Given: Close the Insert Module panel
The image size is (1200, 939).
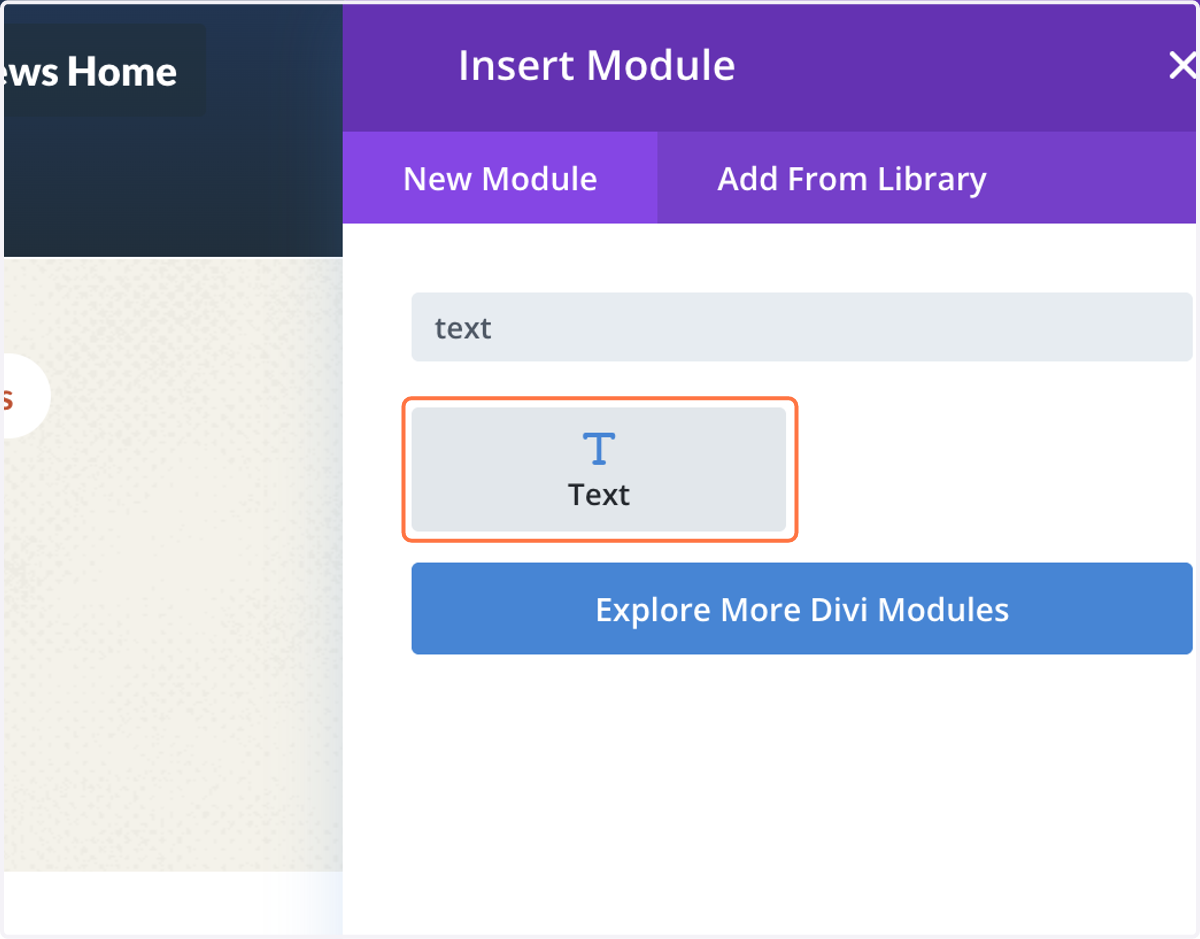Looking at the screenshot, I should coord(1183,66).
